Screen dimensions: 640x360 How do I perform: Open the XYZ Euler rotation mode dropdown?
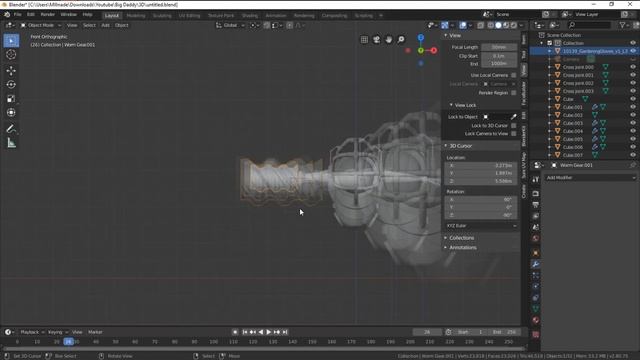(x=481, y=226)
